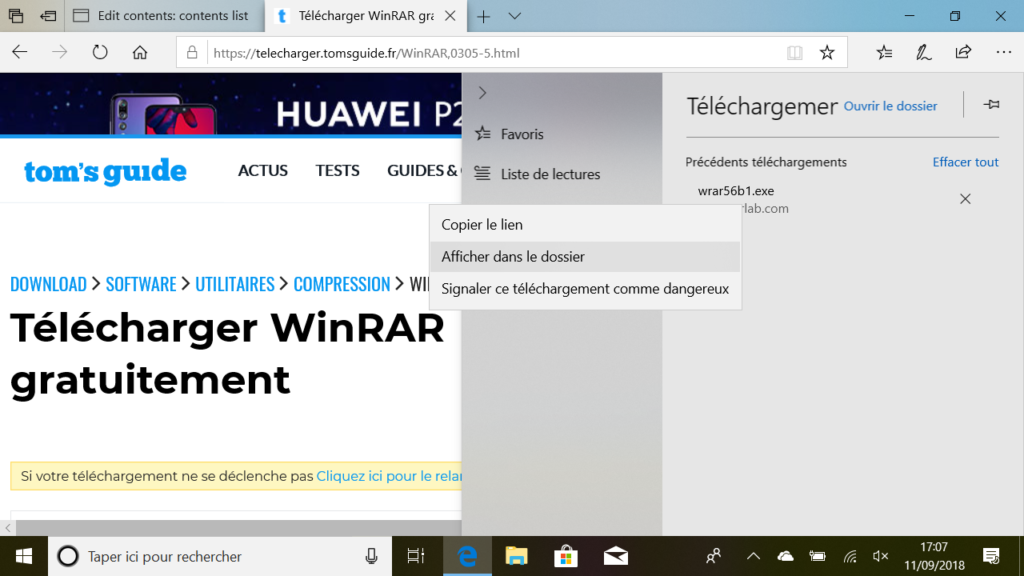Toggle reading view icon
The width and height of the screenshot is (1024, 576).
(x=794, y=53)
